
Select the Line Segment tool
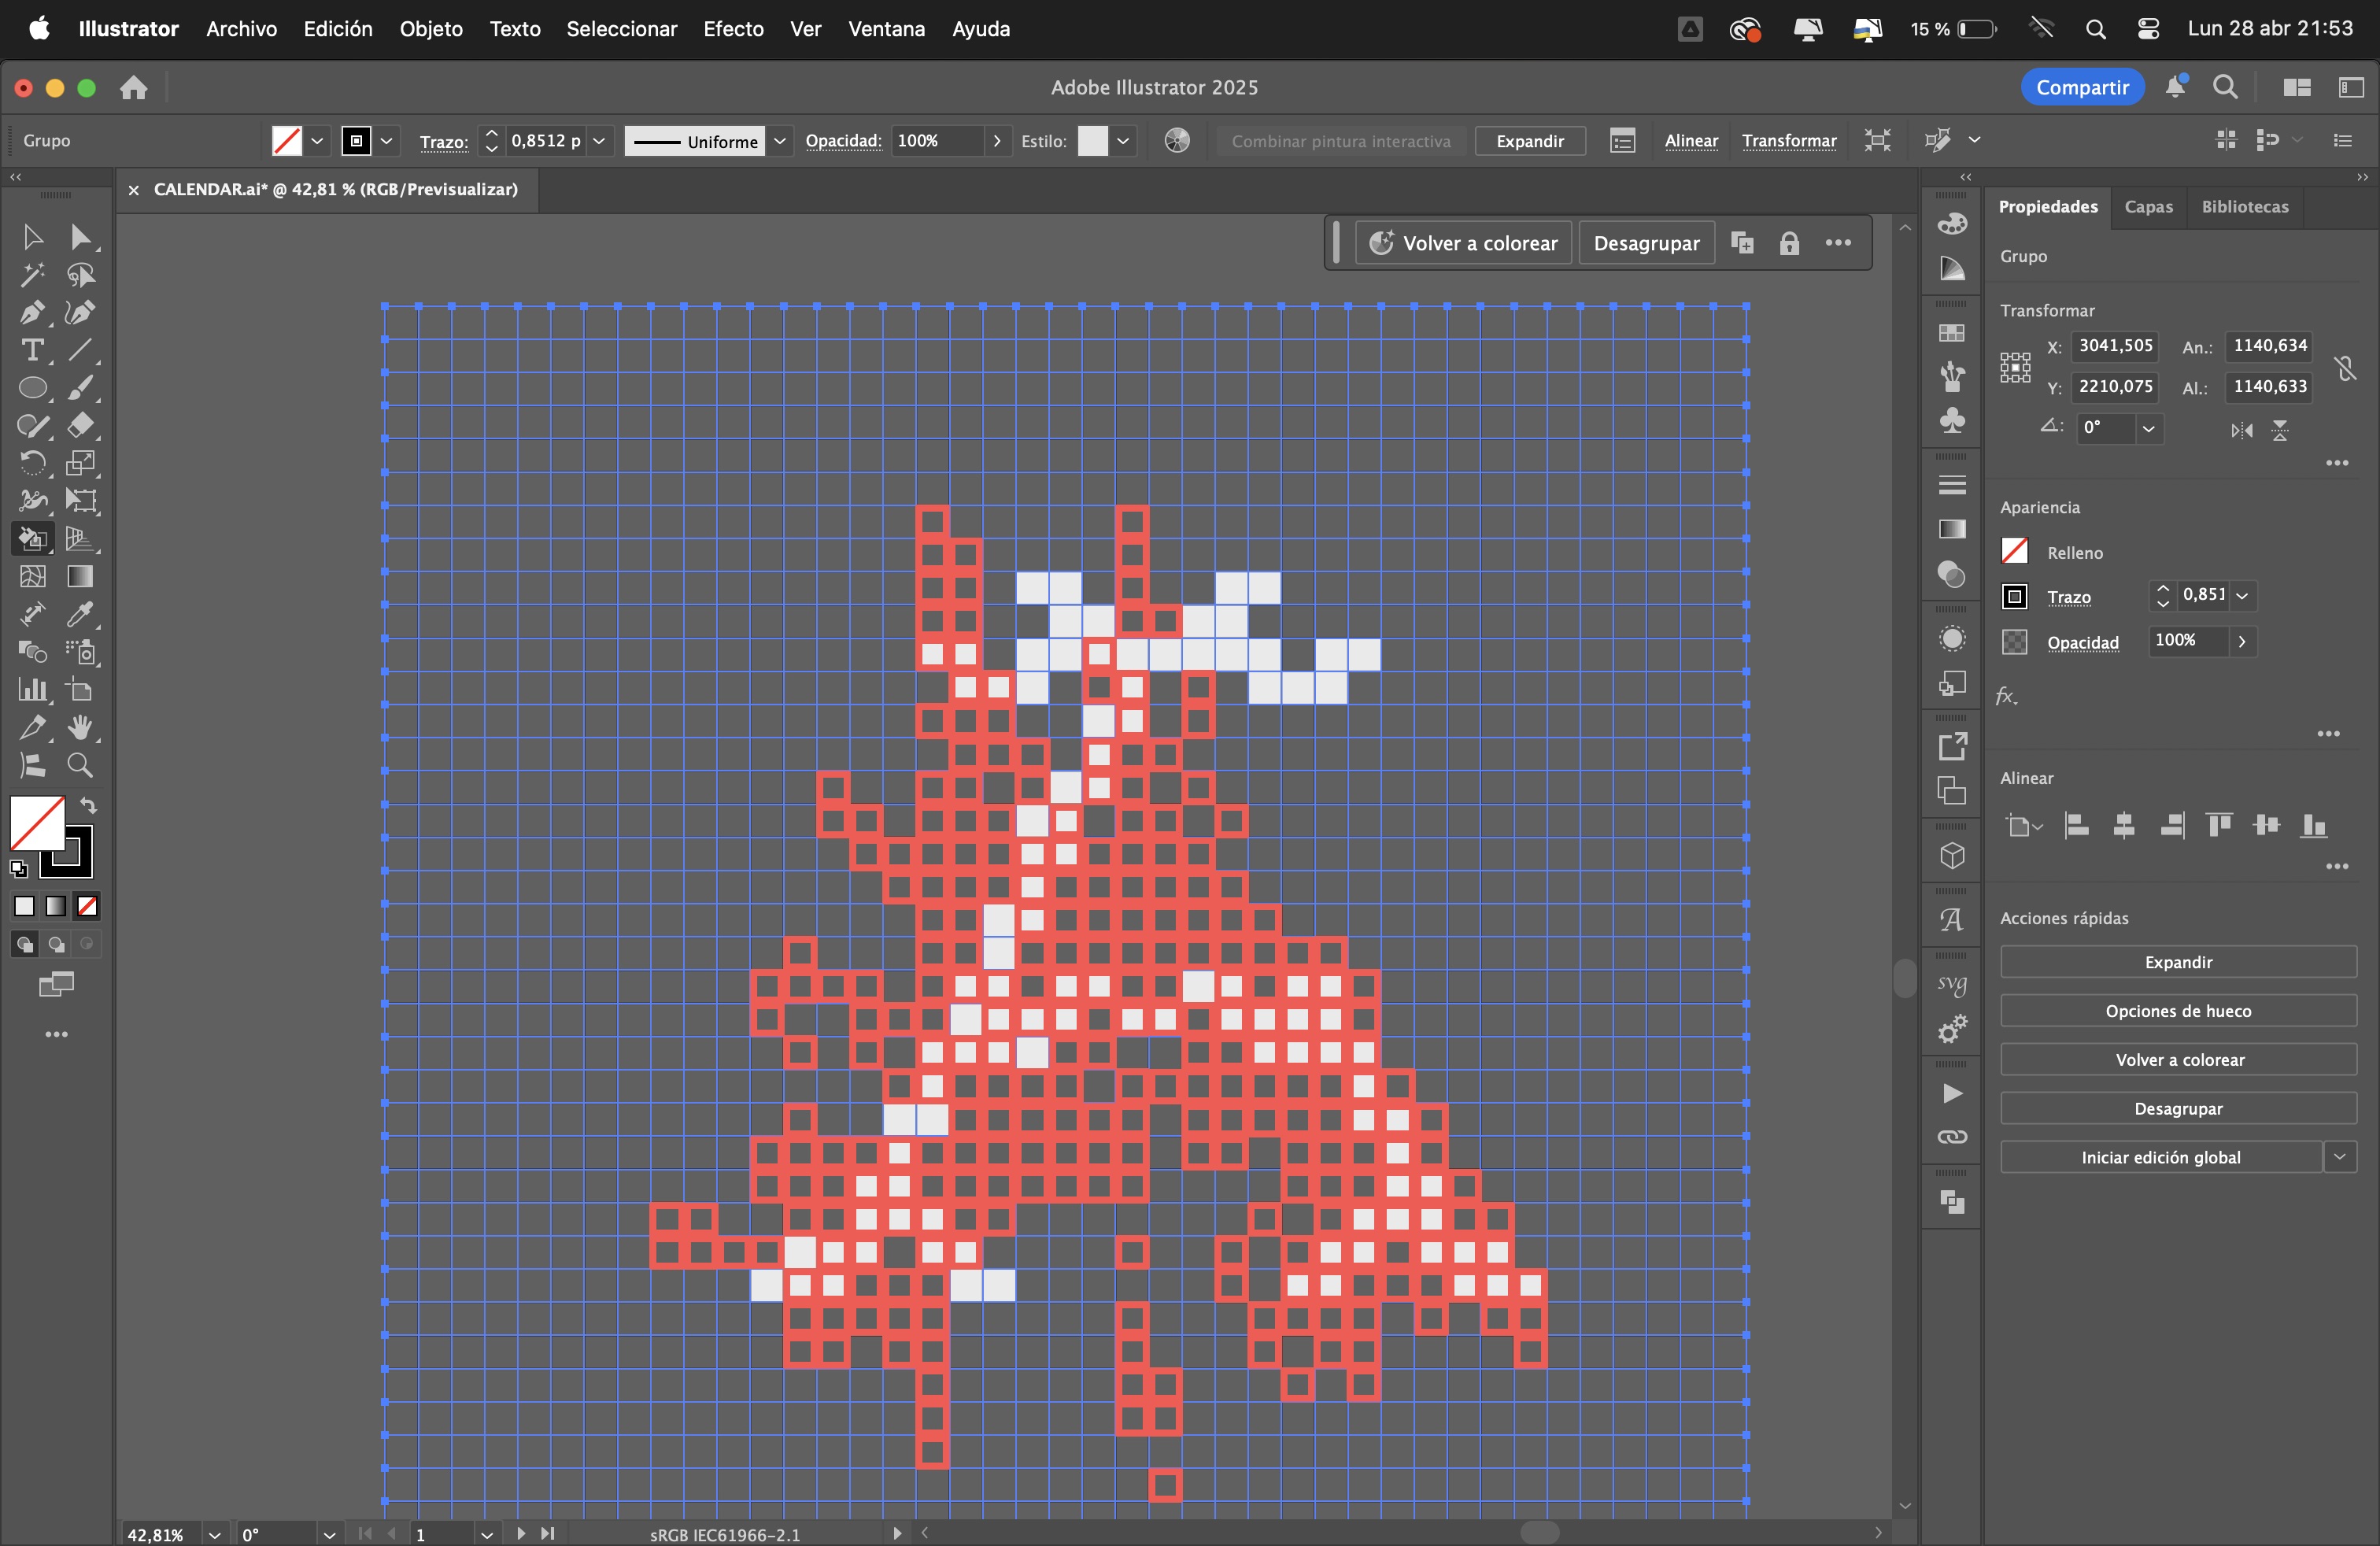(x=80, y=351)
